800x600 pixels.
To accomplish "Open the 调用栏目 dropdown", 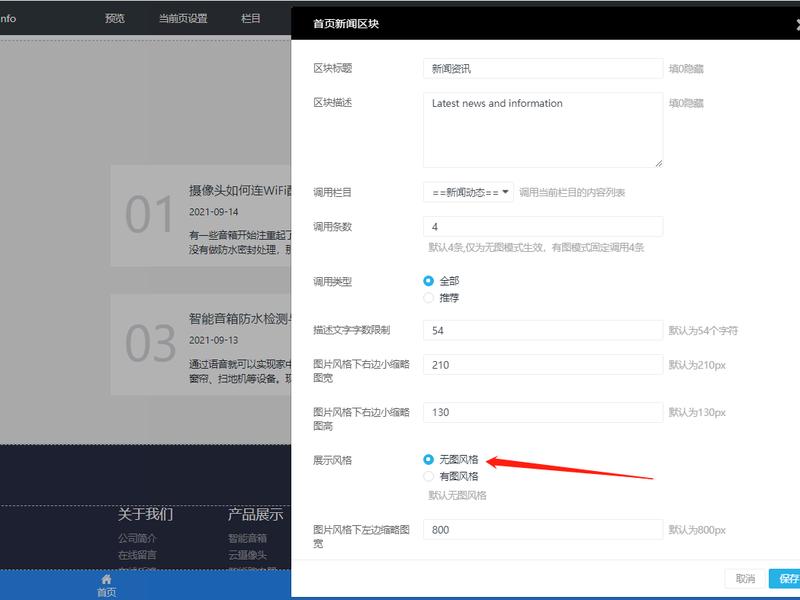I will pyautogui.click(x=468, y=192).
